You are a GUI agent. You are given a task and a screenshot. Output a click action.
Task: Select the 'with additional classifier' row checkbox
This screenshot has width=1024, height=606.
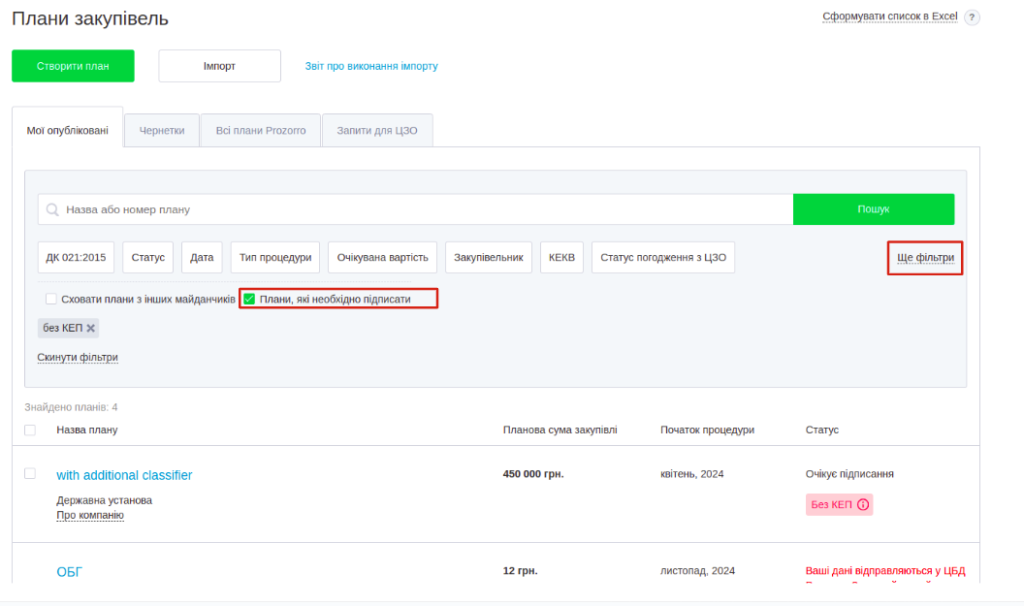click(x=30, y=474)
